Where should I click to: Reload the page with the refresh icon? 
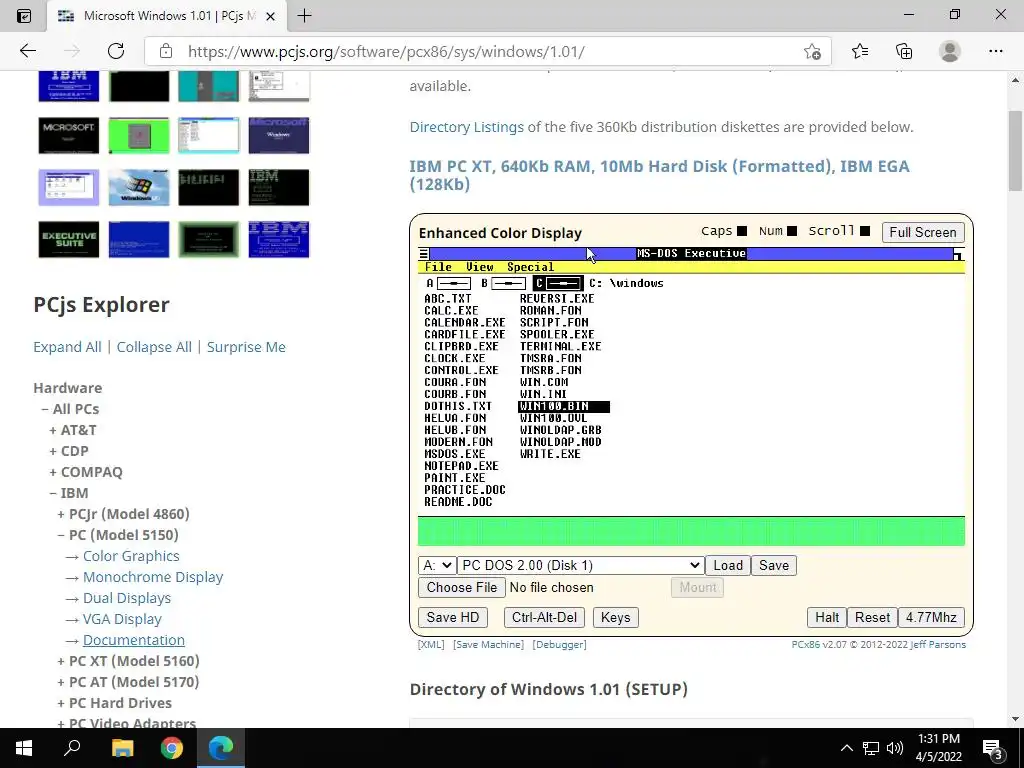point(116,51)
